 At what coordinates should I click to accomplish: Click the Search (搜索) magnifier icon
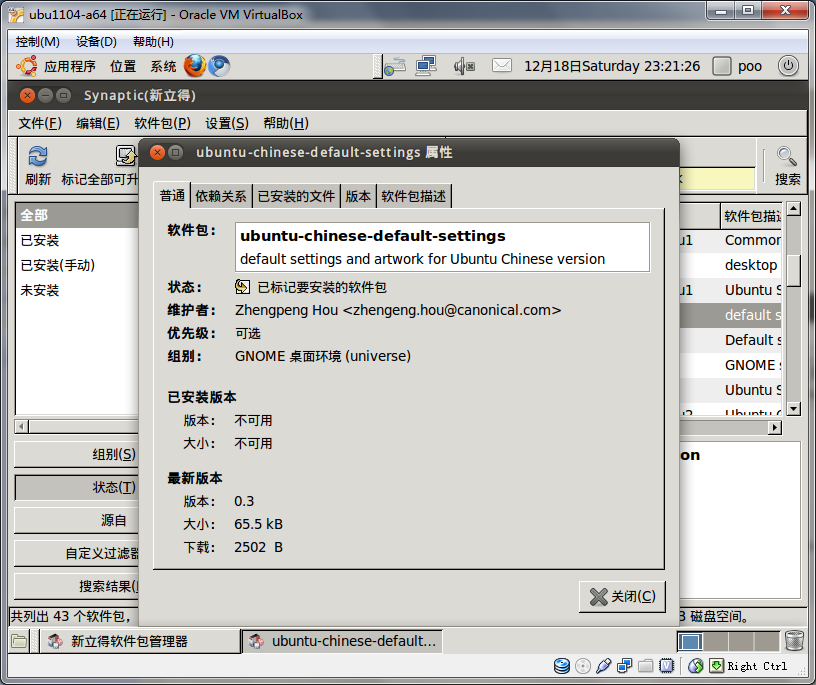tap(786, 156)
